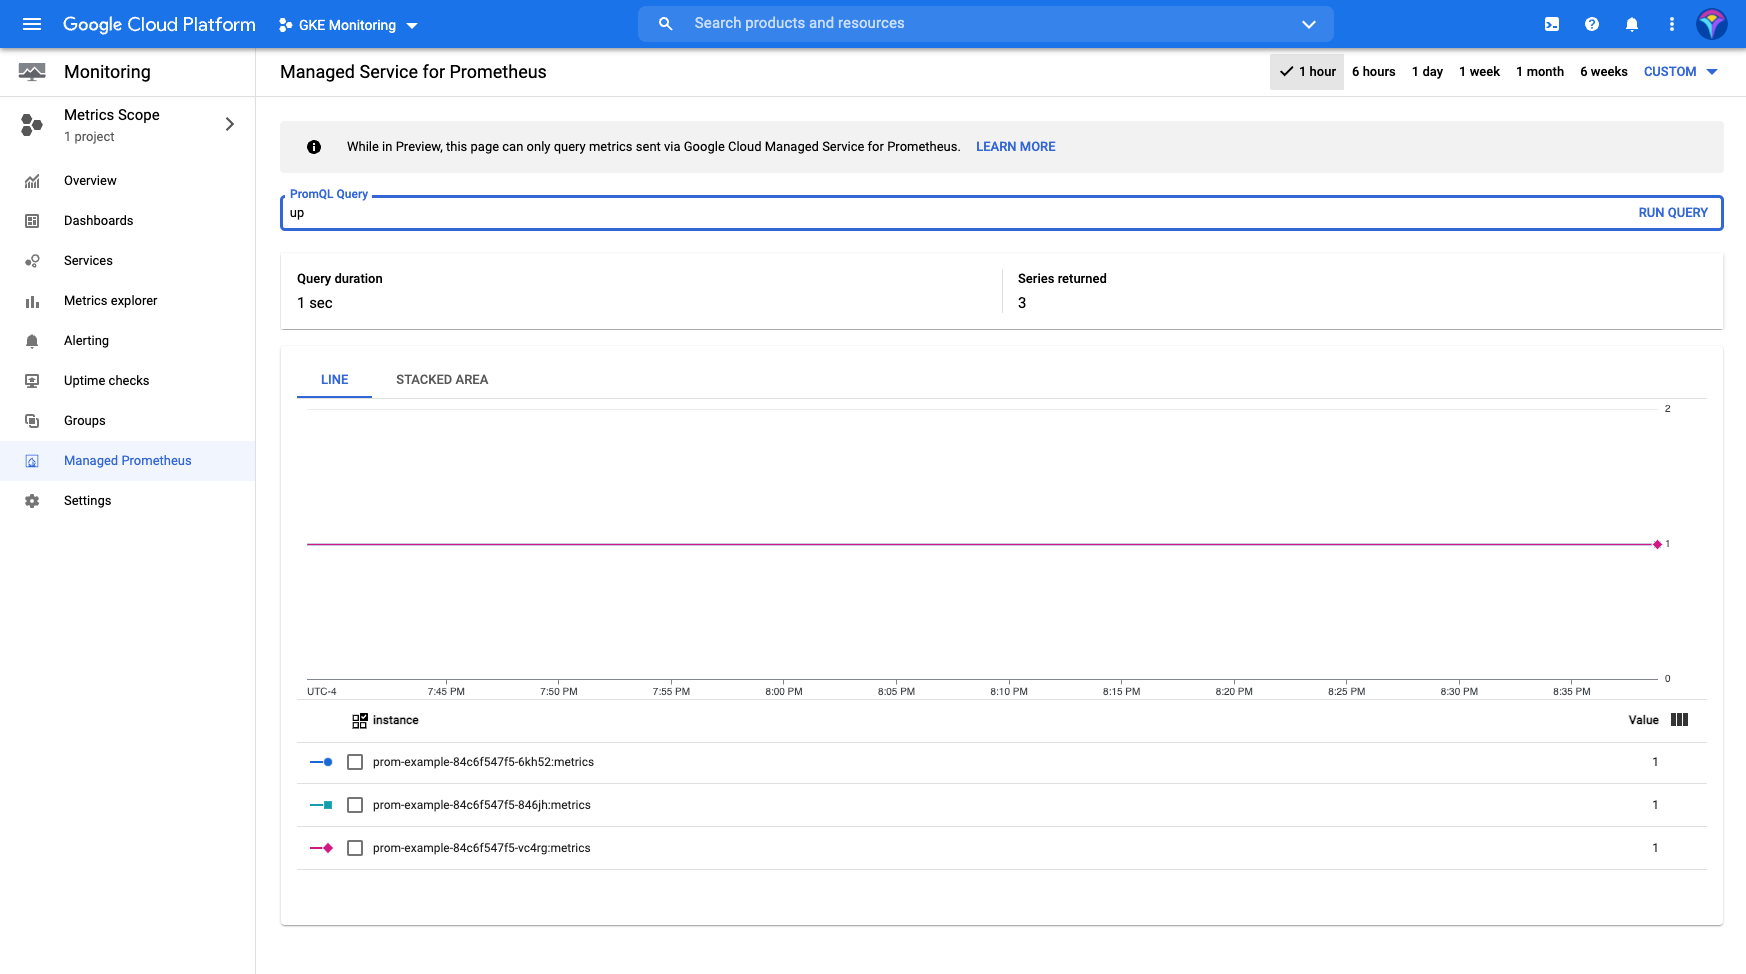Open the three-dot more options menu
This screenshot has width=1746, height=974.
(1672, 24)
